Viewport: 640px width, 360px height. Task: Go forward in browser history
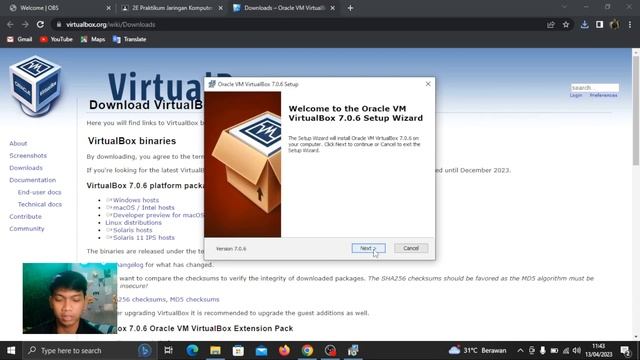point(25,24)
